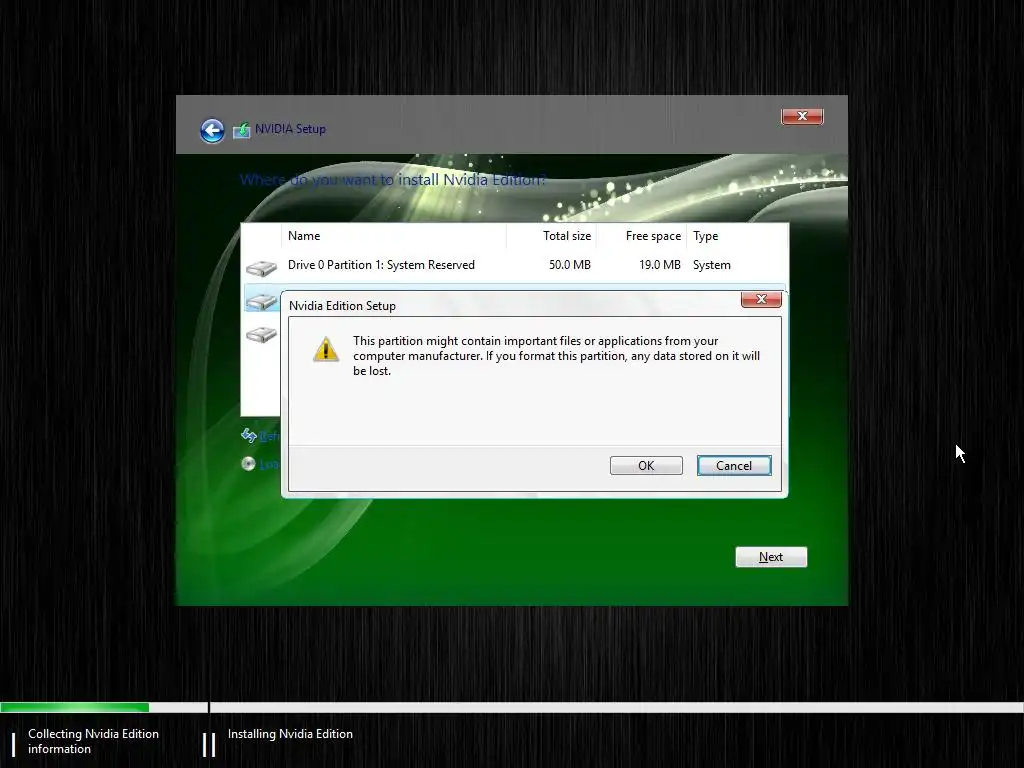The image size is (1024, 768).
Task: Click 'Collecting Nvidia Edition information' step label
Action: point(93,741)
